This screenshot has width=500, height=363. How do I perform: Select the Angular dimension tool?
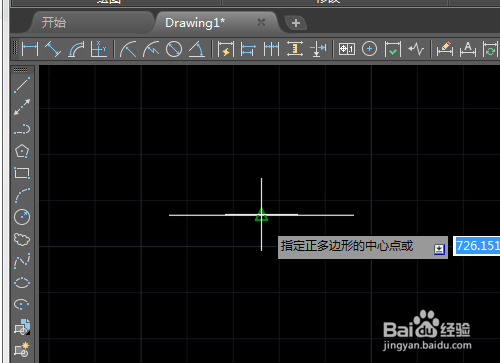click(197, 49)
